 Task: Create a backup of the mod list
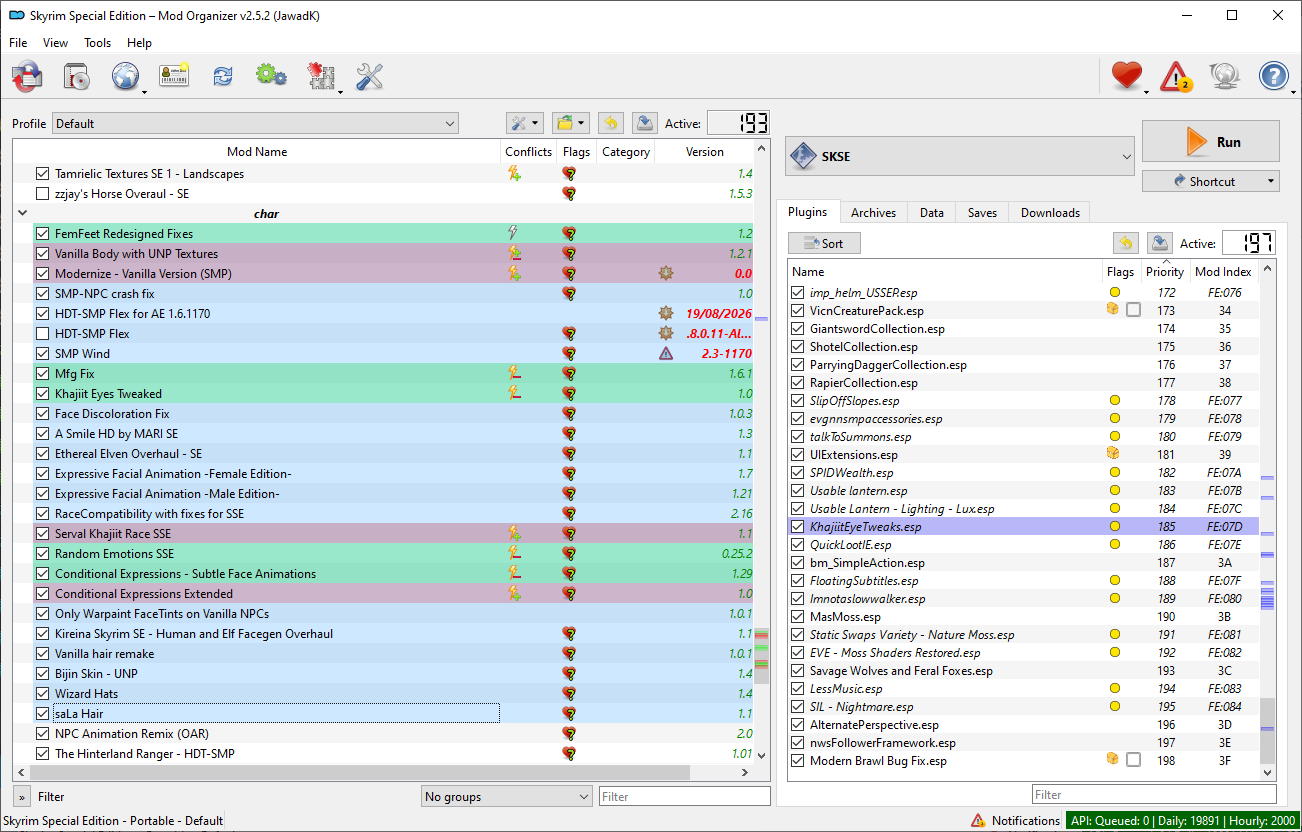[644, 123]
